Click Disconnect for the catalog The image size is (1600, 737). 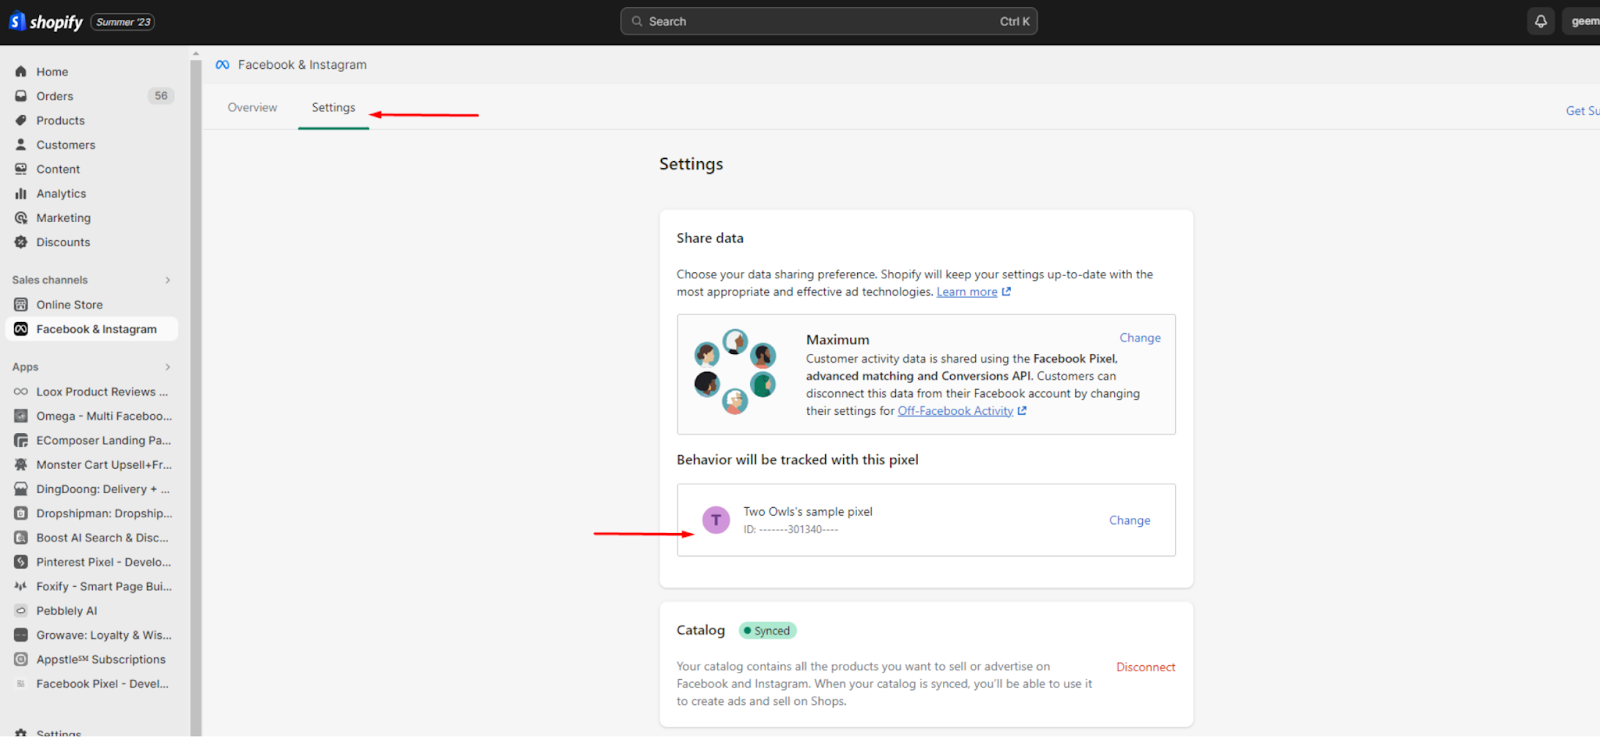[1146, 667]
